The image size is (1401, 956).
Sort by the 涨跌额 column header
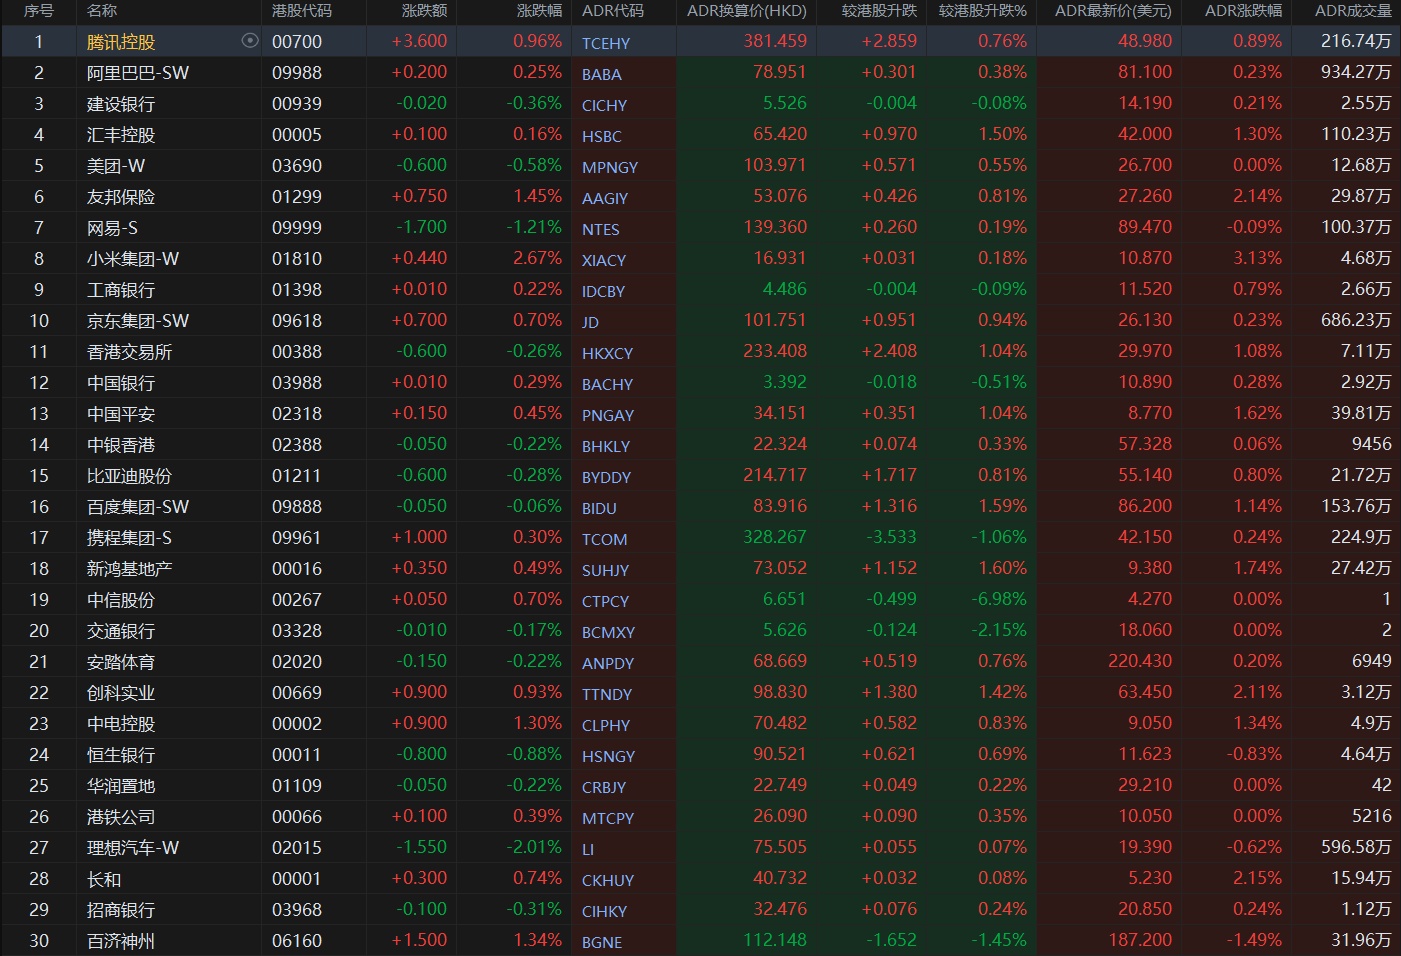point(424,11)
